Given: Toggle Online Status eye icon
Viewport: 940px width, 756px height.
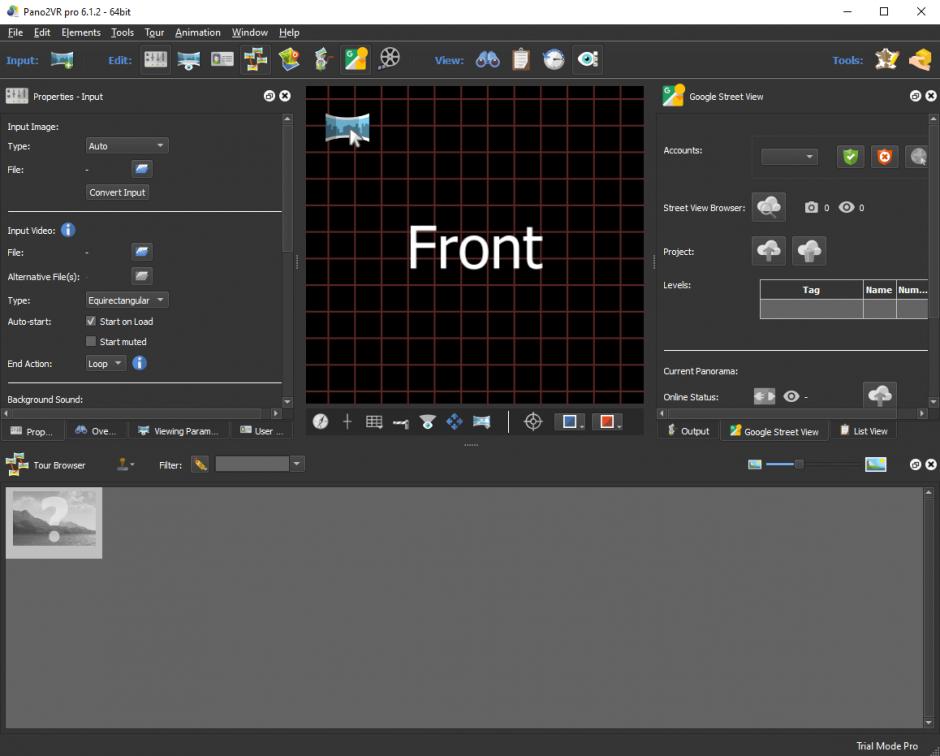Looking at the screenshot, I should coord(791,396).
